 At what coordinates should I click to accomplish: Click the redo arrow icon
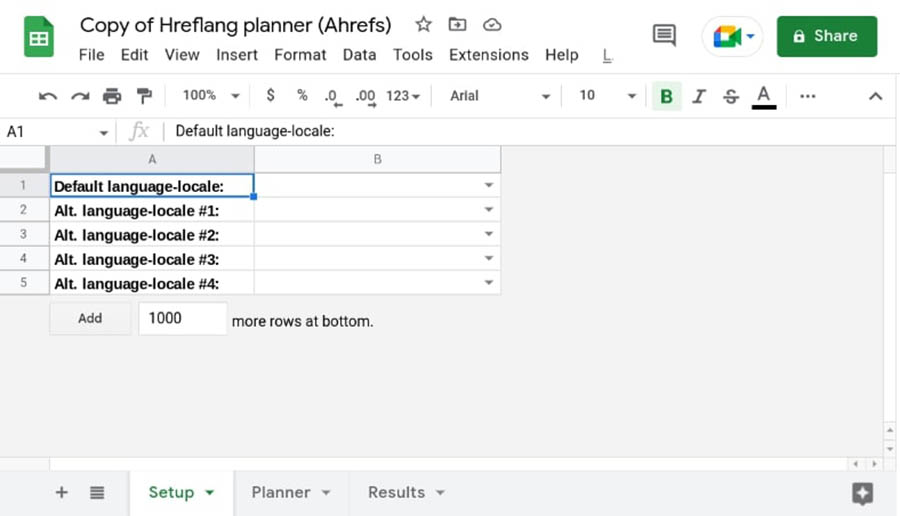pos(80,96)
